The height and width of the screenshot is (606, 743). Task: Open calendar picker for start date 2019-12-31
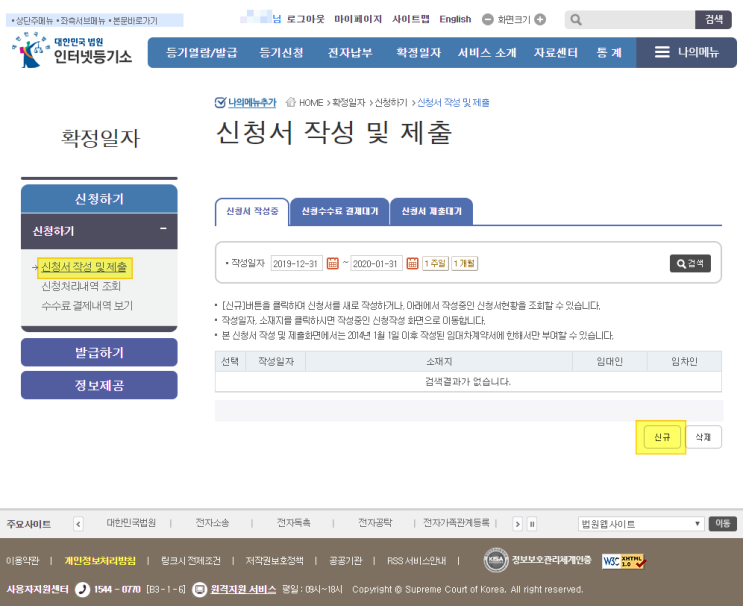click(x=333, y=263)
